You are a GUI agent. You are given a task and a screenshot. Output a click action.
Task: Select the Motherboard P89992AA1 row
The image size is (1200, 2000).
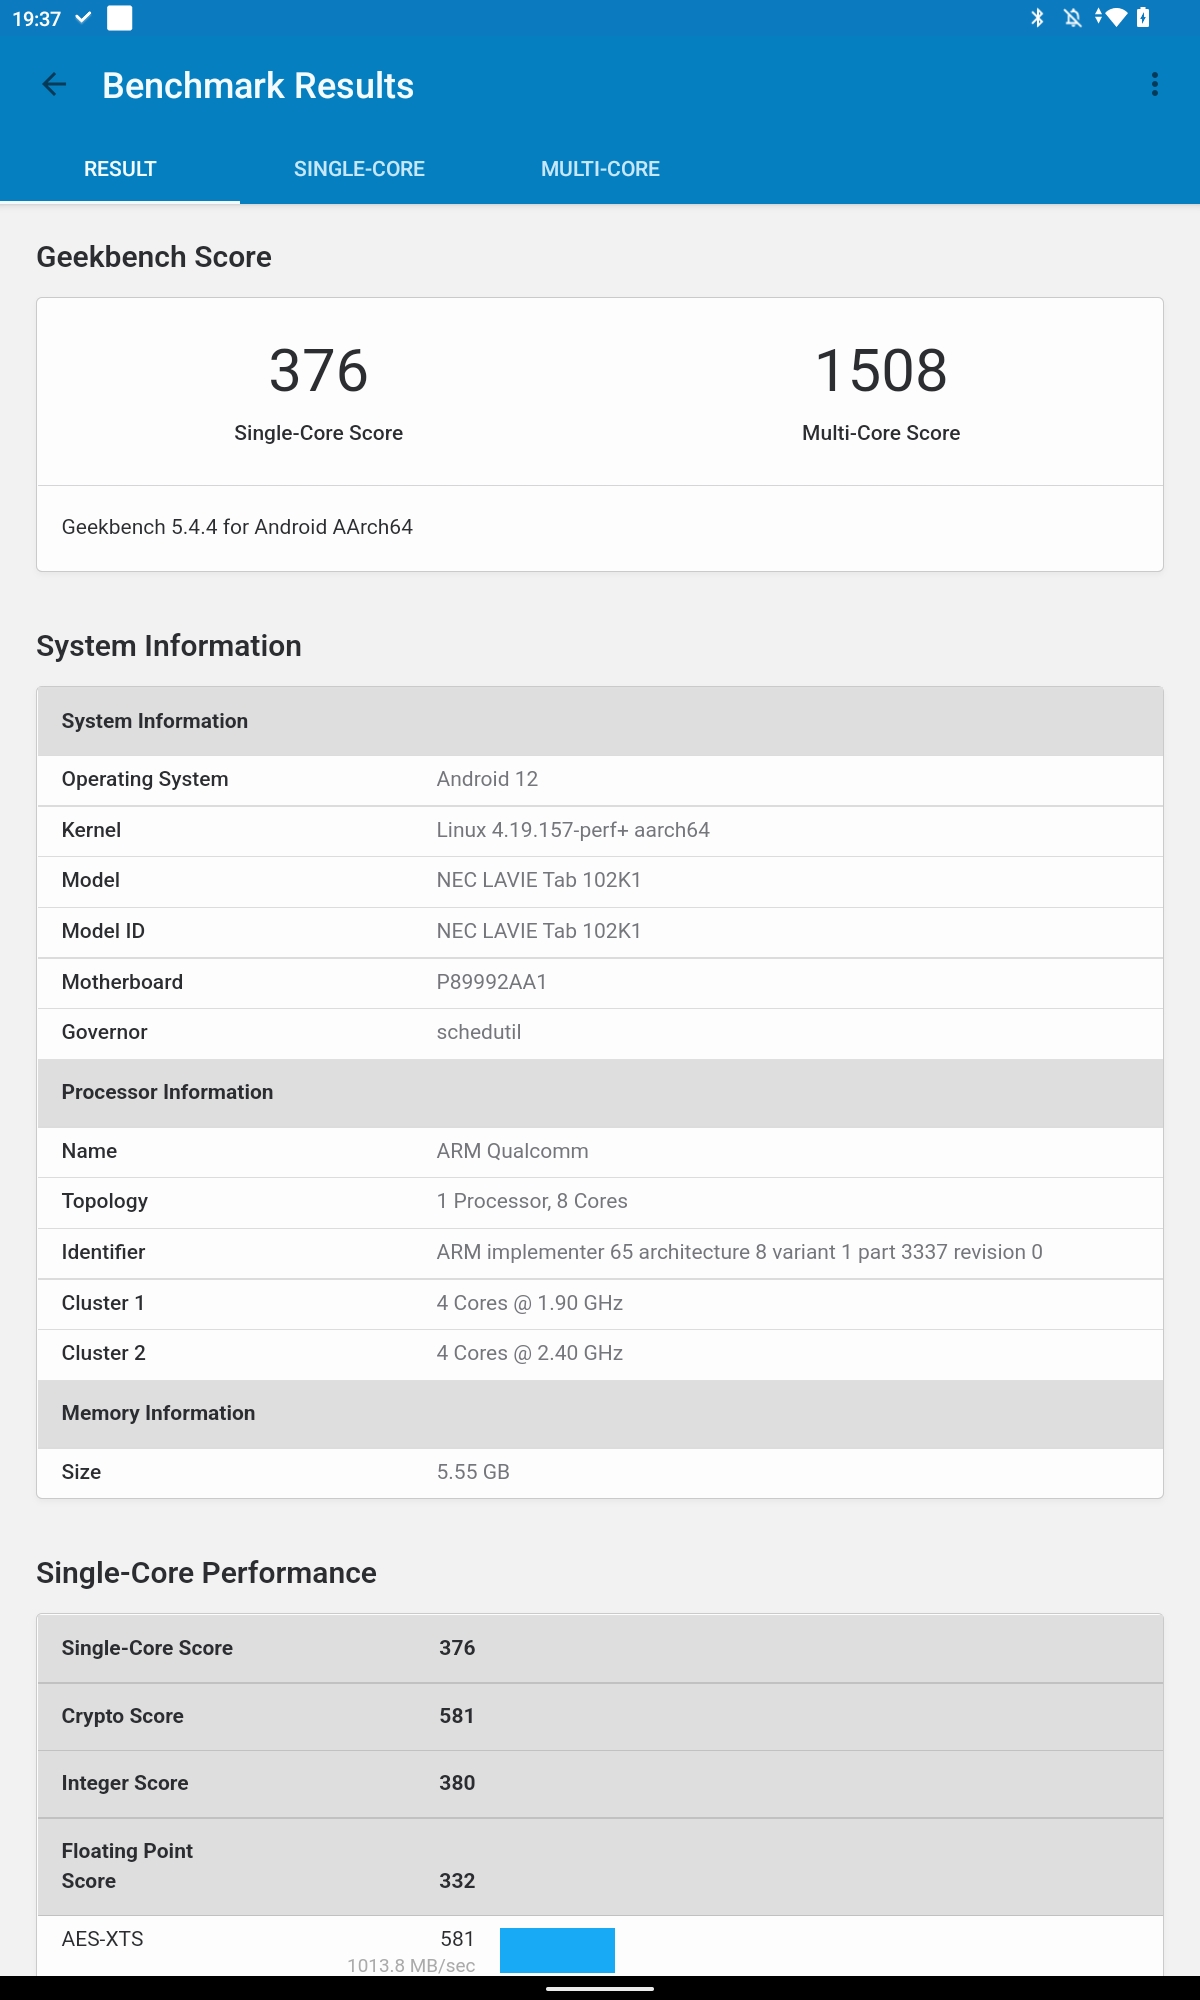[x=600, y=982]
